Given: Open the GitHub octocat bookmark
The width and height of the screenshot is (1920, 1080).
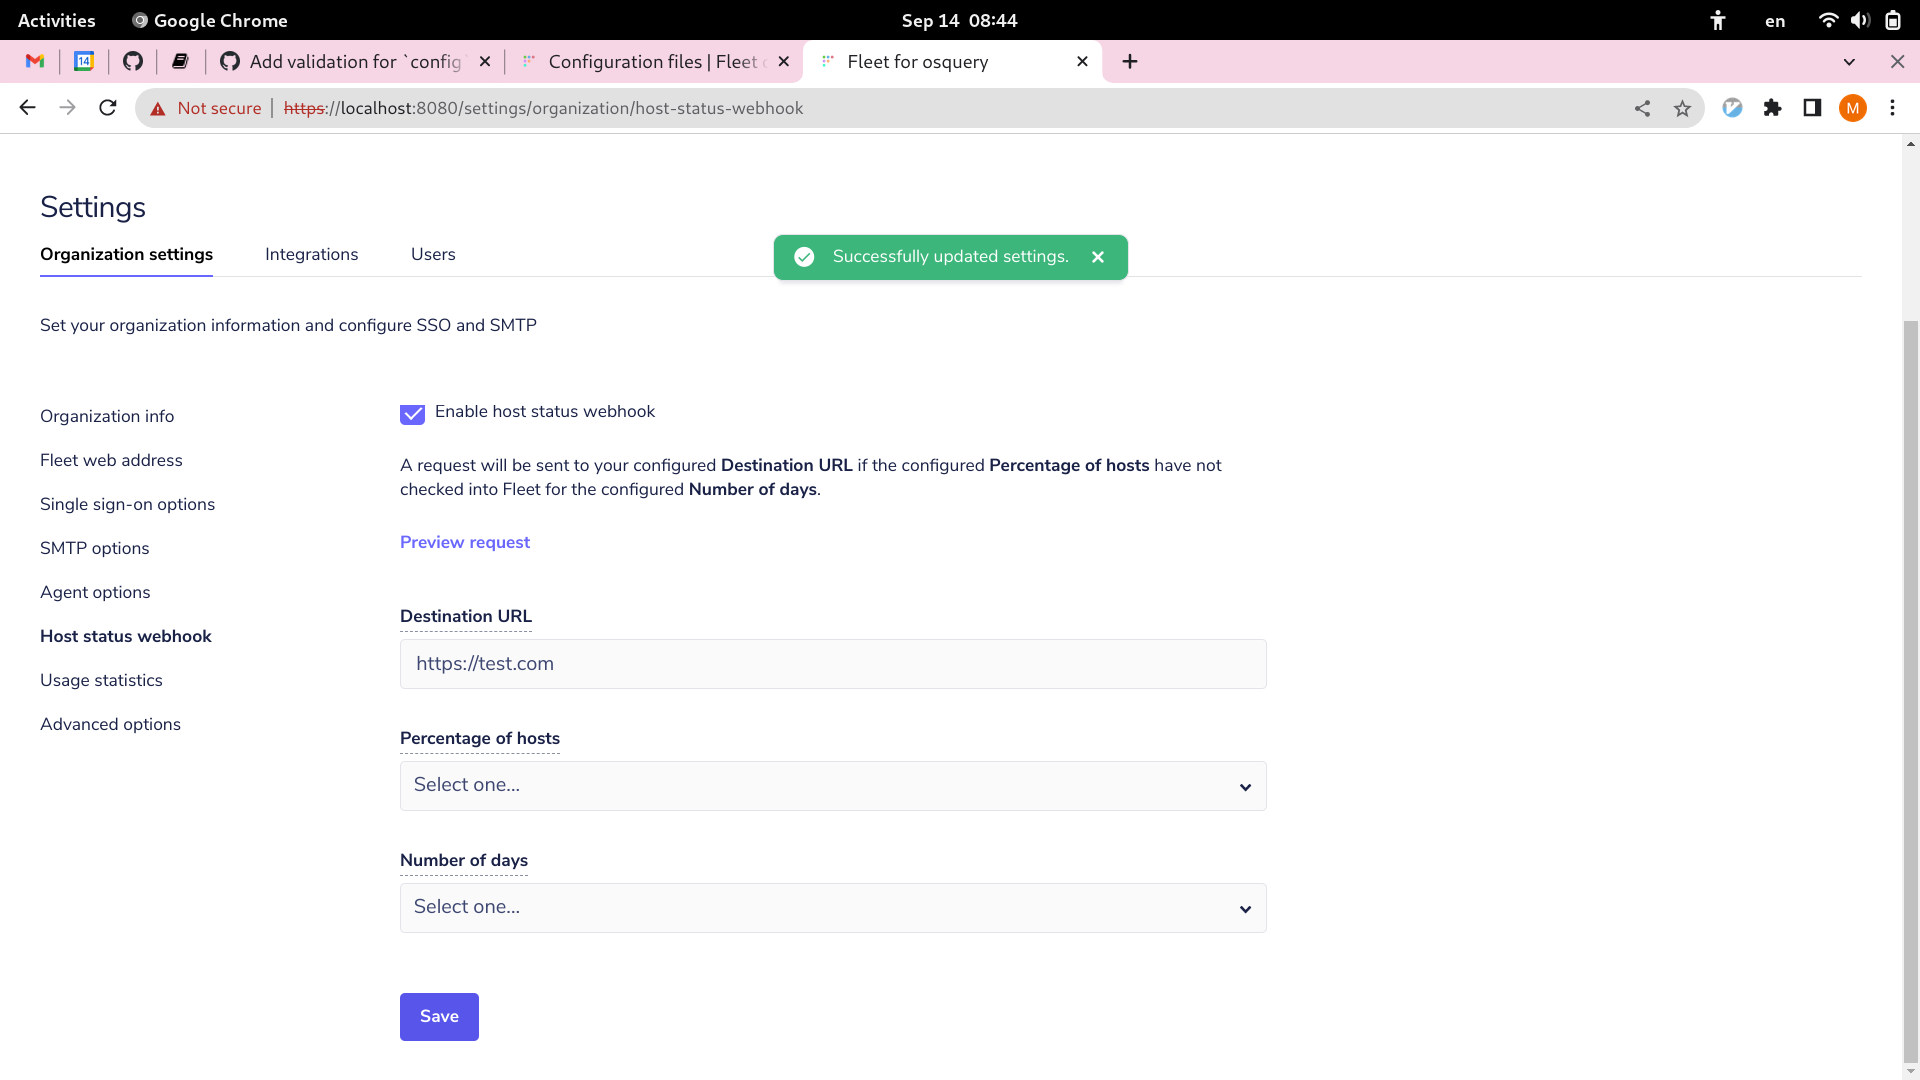Looking at the screenshot, I should tap(133, 61).
